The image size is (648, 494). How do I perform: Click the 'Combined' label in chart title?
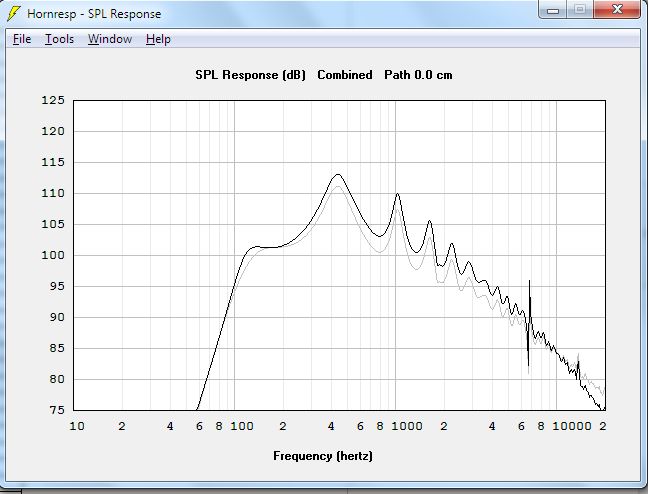pos(345,75)
